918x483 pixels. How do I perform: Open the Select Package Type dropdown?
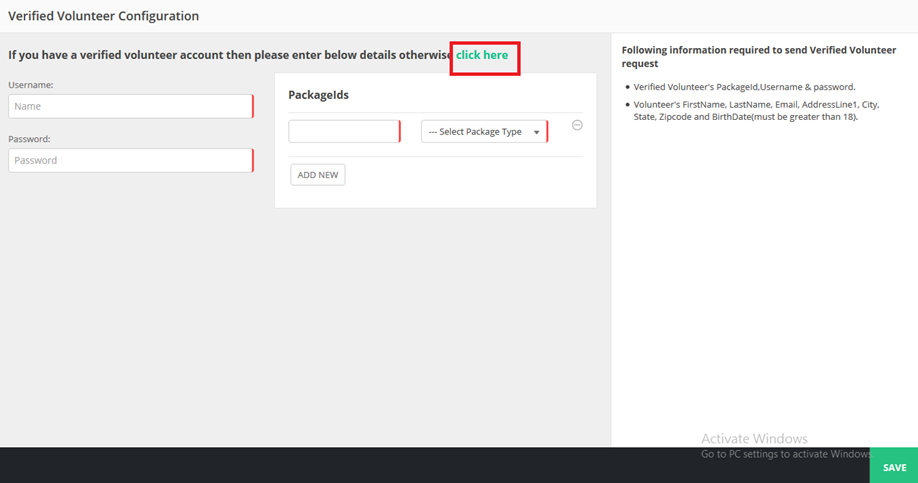[484, 132]
